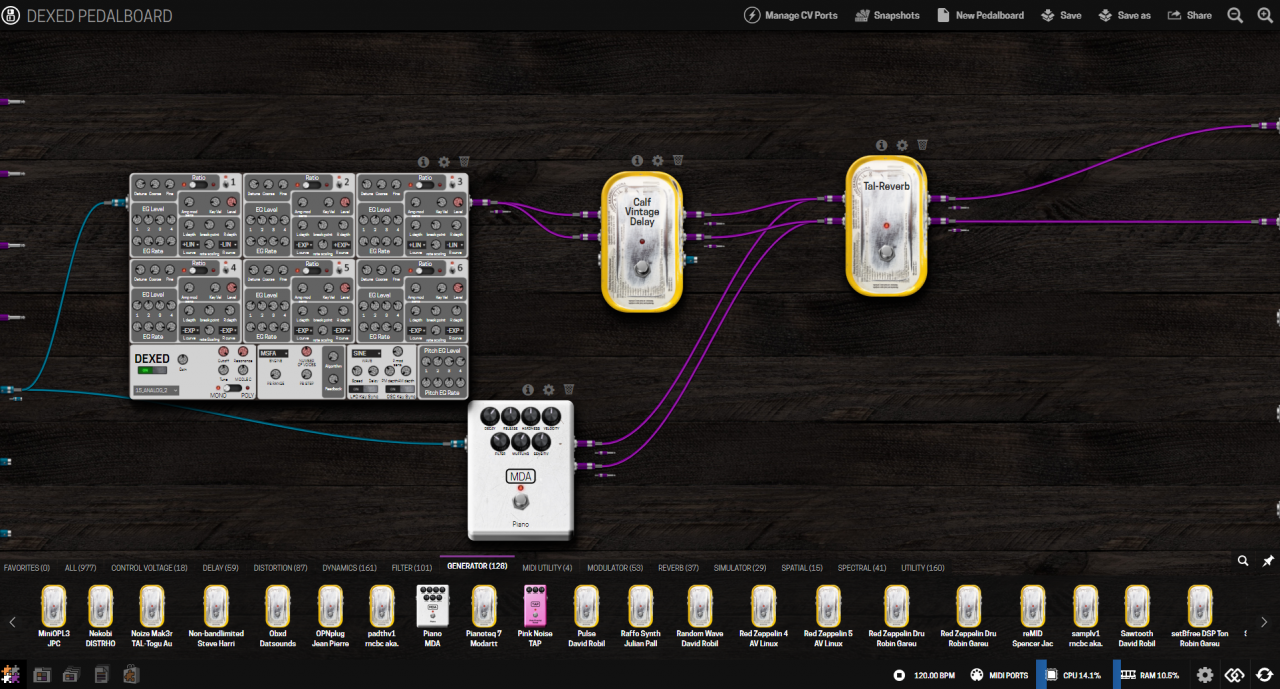Open the SINE LFO wave dropdown
1280x689 pixels.
(x=366, y=353)
